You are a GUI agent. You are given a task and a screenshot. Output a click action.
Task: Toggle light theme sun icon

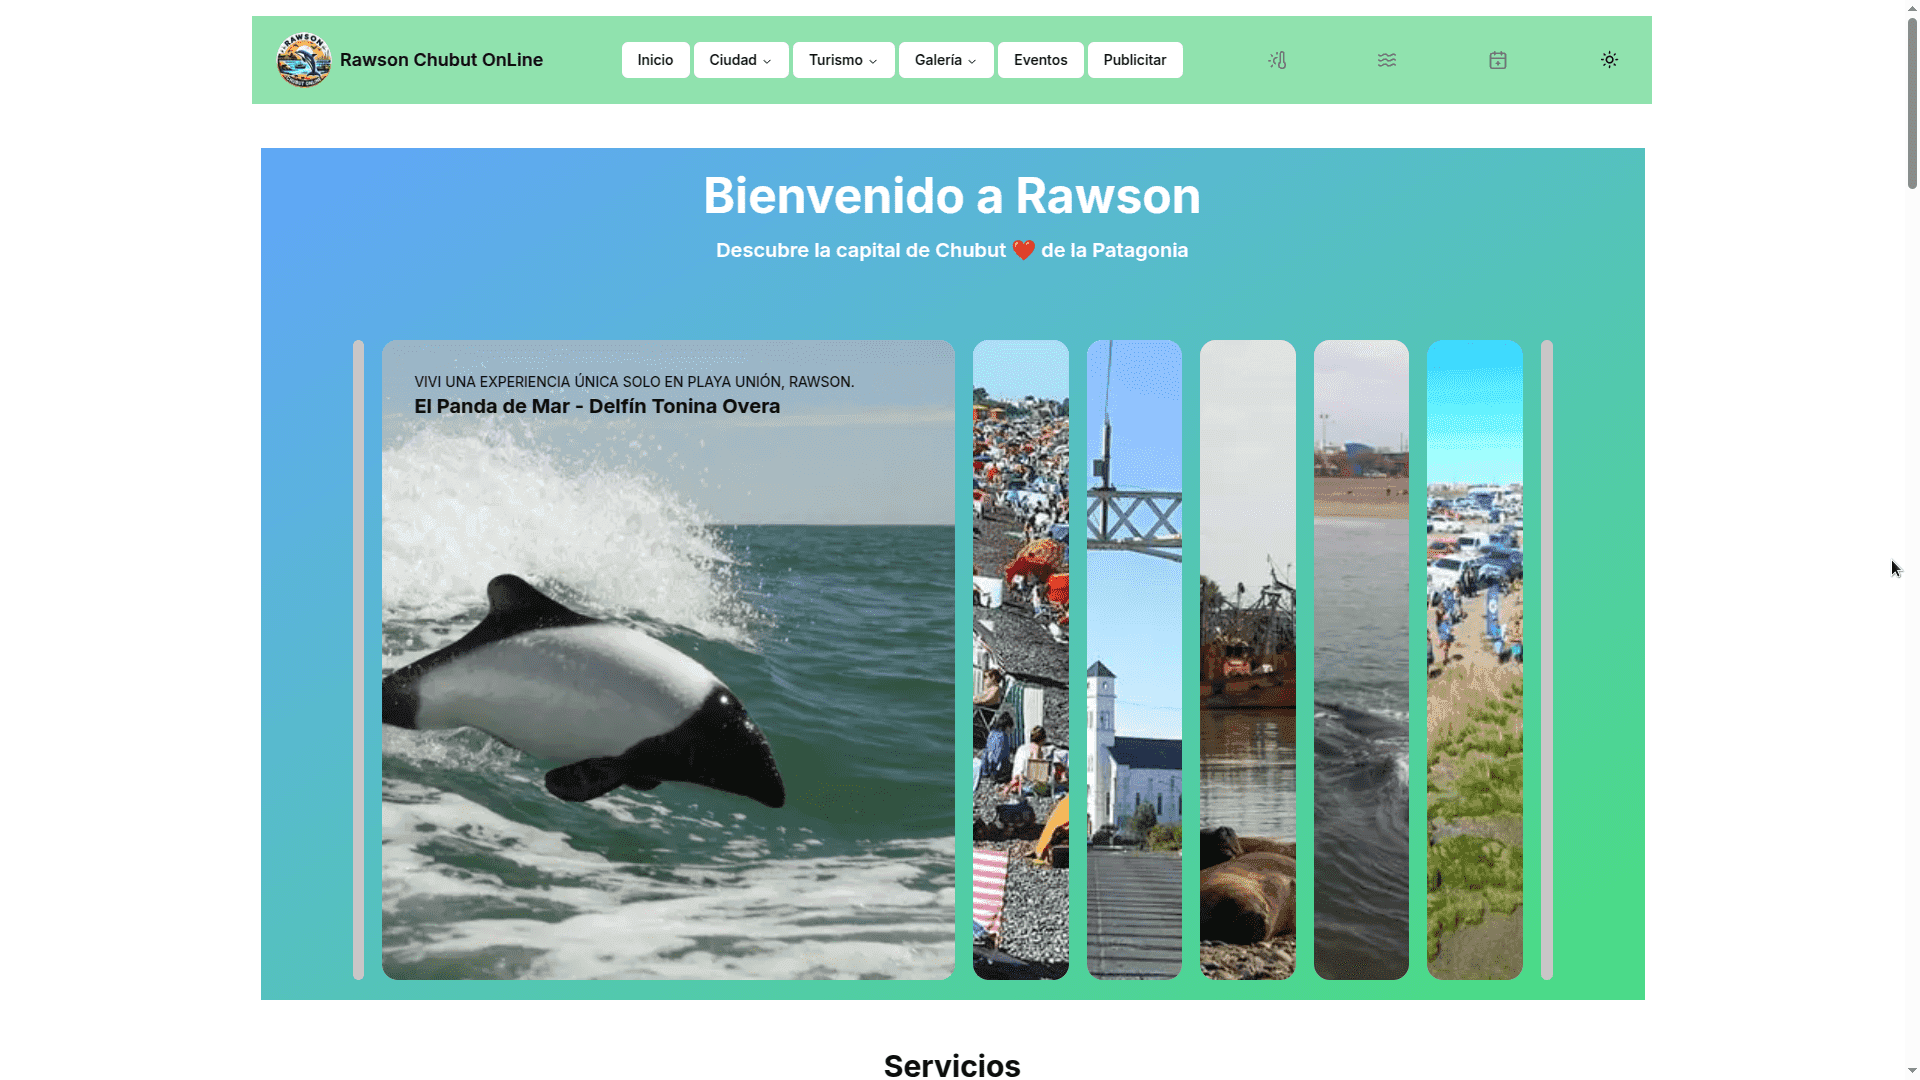[1609, 60]
